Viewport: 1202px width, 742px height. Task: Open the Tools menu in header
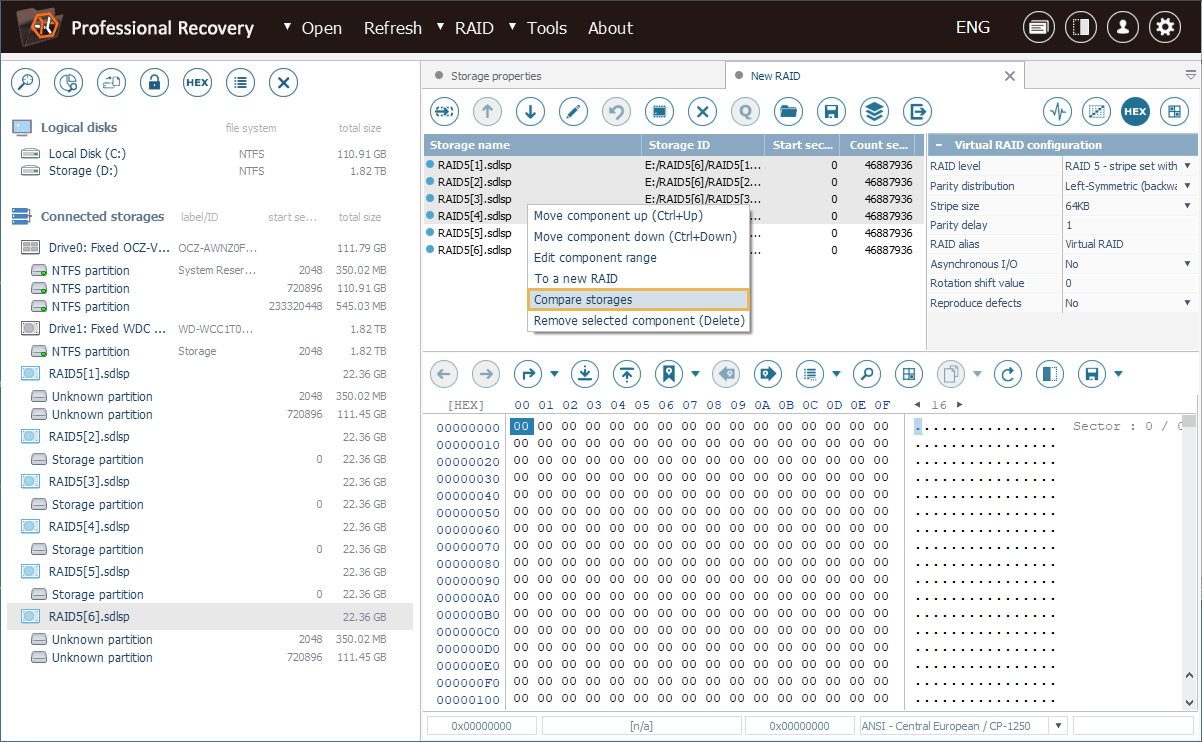coord(547,28)
